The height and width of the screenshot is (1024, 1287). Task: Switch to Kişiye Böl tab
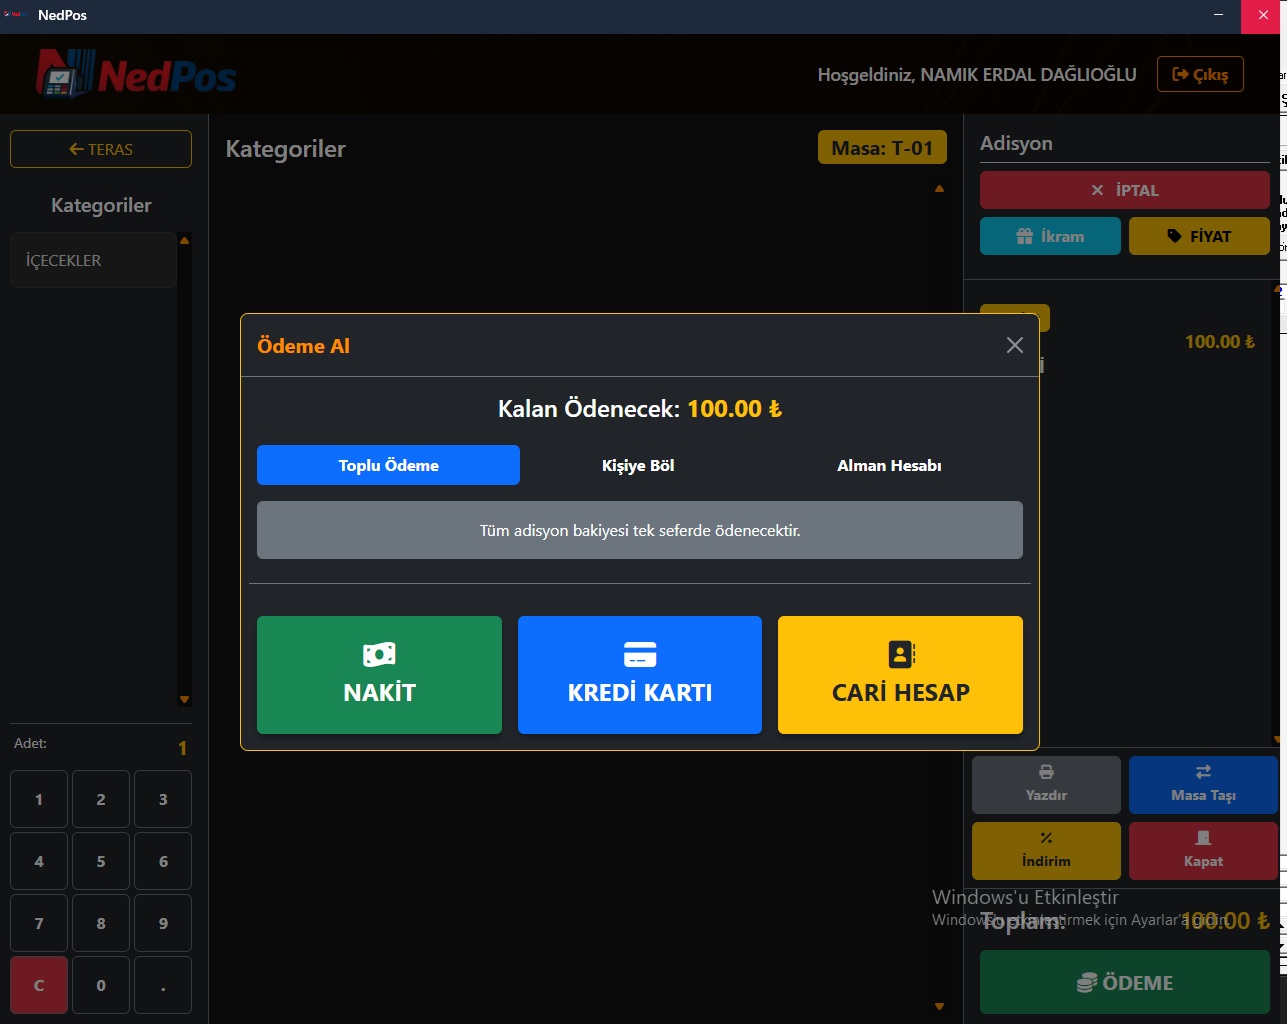638,465
